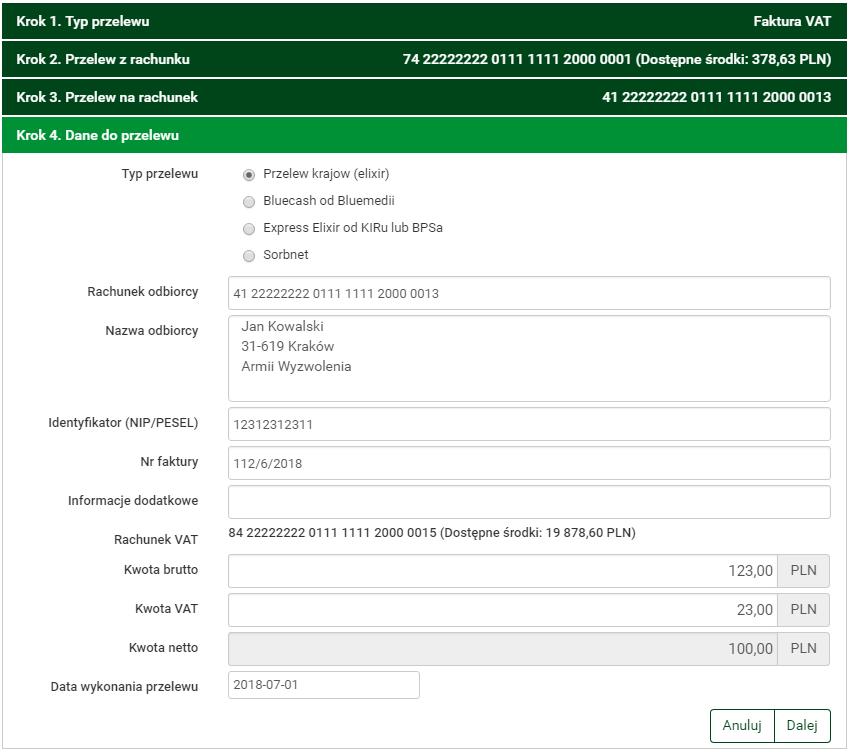Choose Bluecash od Bluemedii transfer type
The height and width of the screenshot is (752, 851).
click(249, 202)
